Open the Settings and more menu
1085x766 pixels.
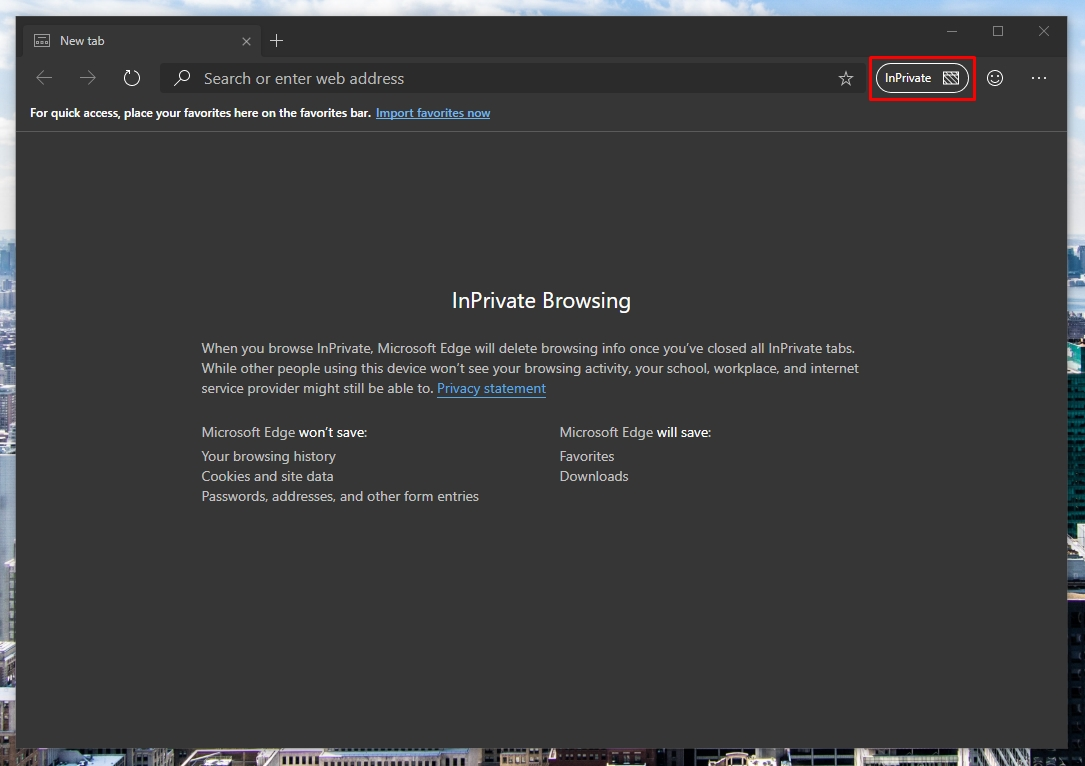tap(1039, 77)
